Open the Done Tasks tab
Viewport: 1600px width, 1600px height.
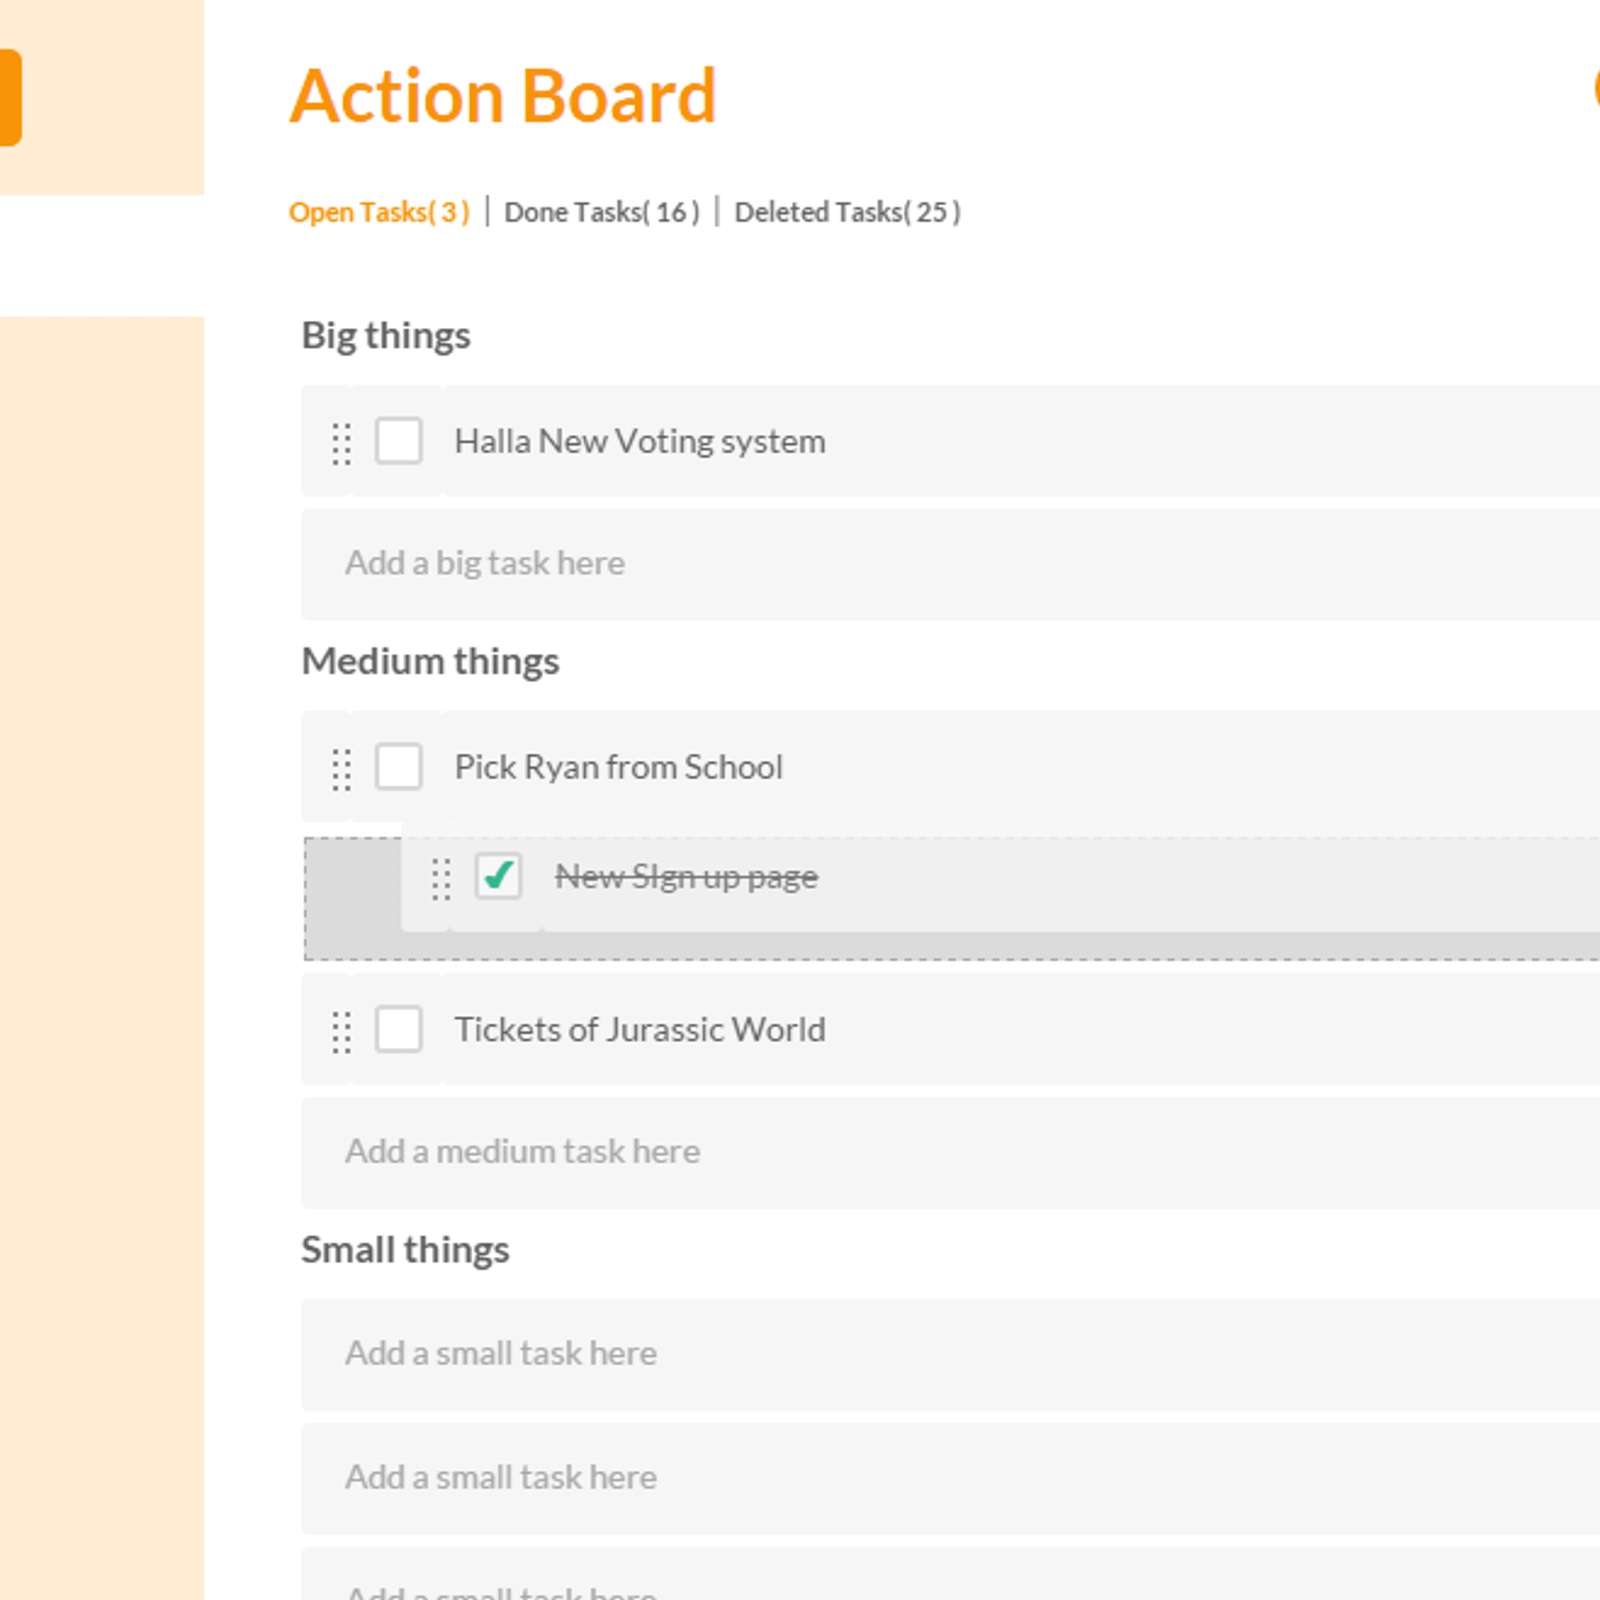(602, 212)
